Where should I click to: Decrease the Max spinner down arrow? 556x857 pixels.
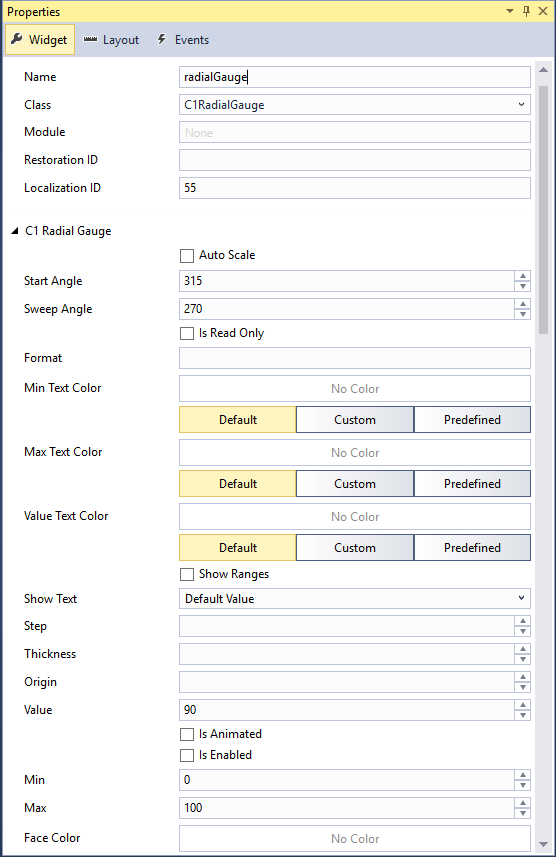pyautogui.click(x=523, y=813)
